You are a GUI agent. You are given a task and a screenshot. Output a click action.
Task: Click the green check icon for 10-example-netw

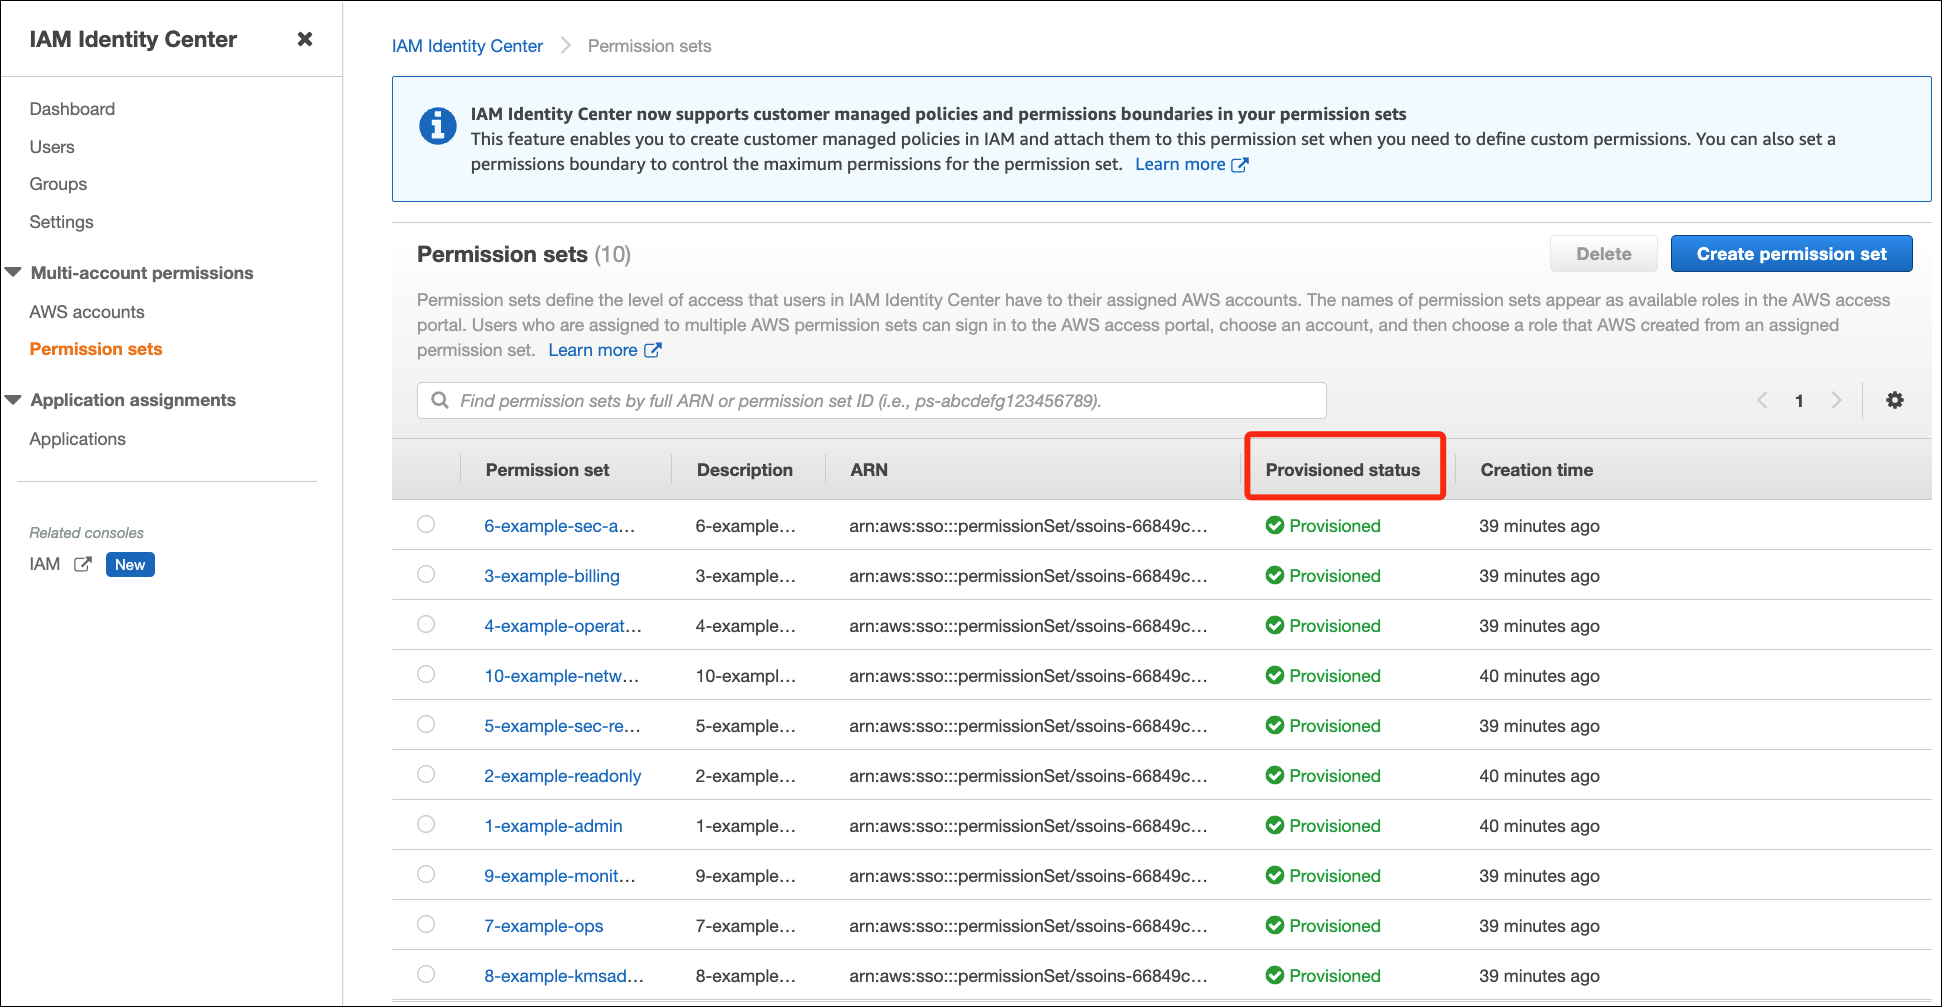[x=1274, y=675]
